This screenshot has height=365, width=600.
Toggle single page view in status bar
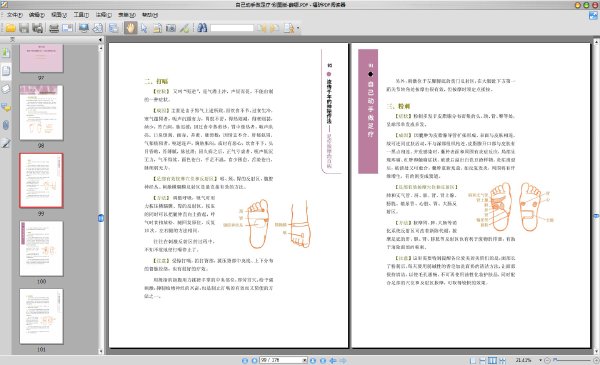coord(473,360)
